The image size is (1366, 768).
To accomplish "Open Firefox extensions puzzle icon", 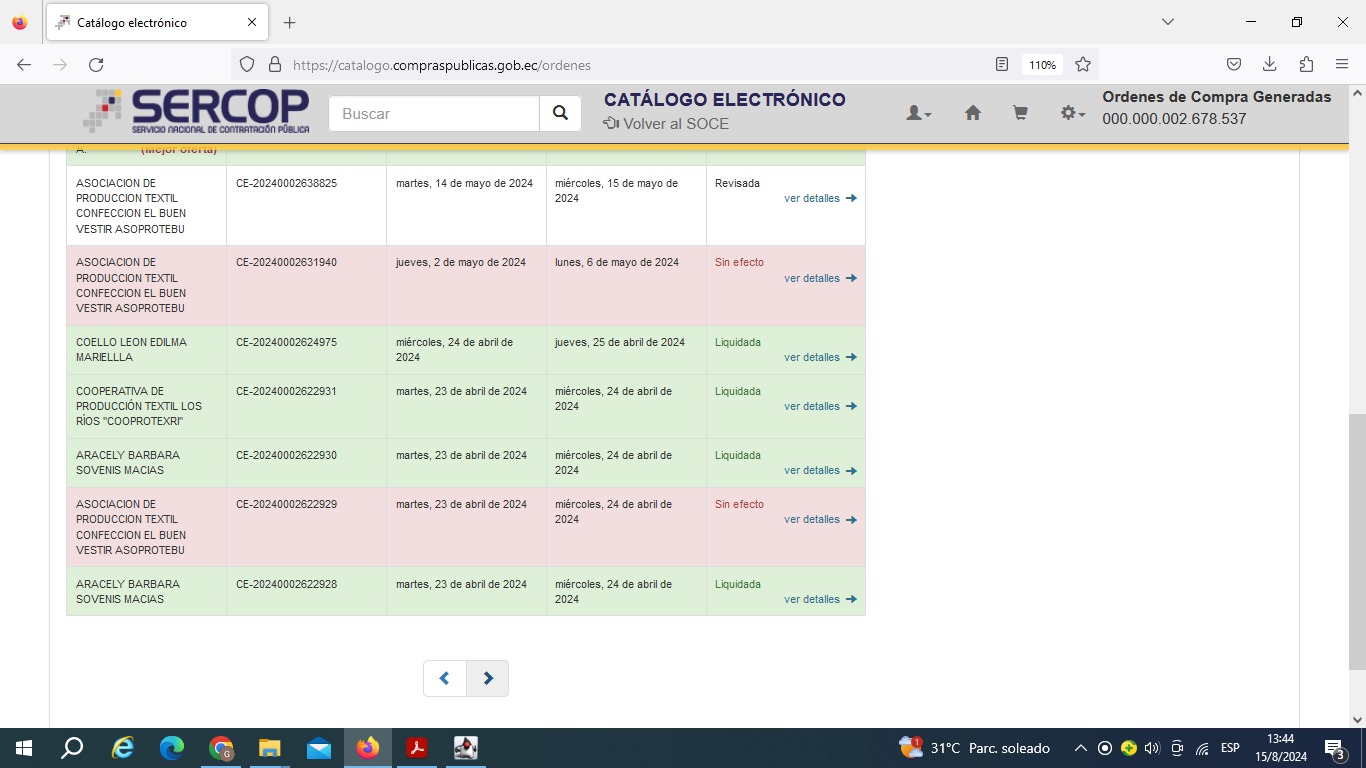I will [x=1306, y=65].
